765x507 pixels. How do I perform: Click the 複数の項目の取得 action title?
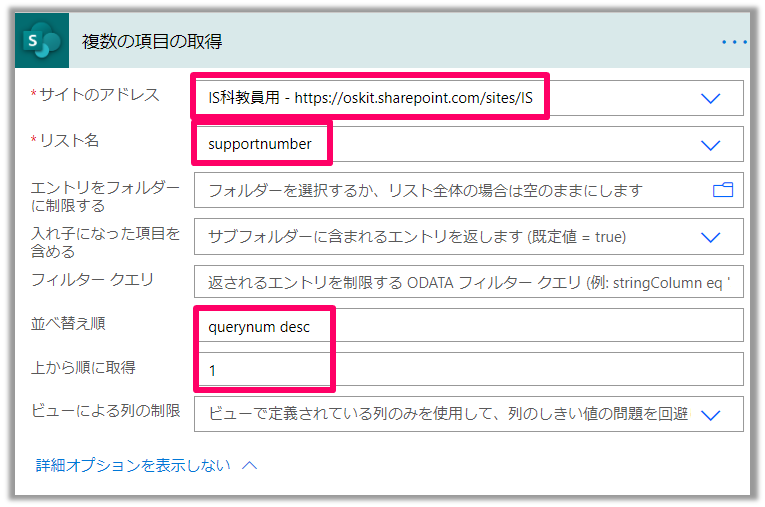click(x=152, y=41)
